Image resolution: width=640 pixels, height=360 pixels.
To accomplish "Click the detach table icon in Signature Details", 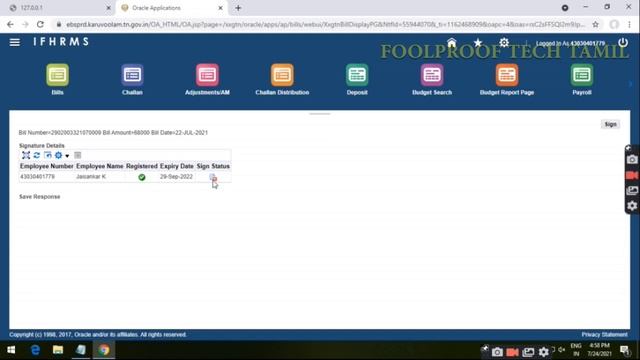I will click(x=26, y=155).
